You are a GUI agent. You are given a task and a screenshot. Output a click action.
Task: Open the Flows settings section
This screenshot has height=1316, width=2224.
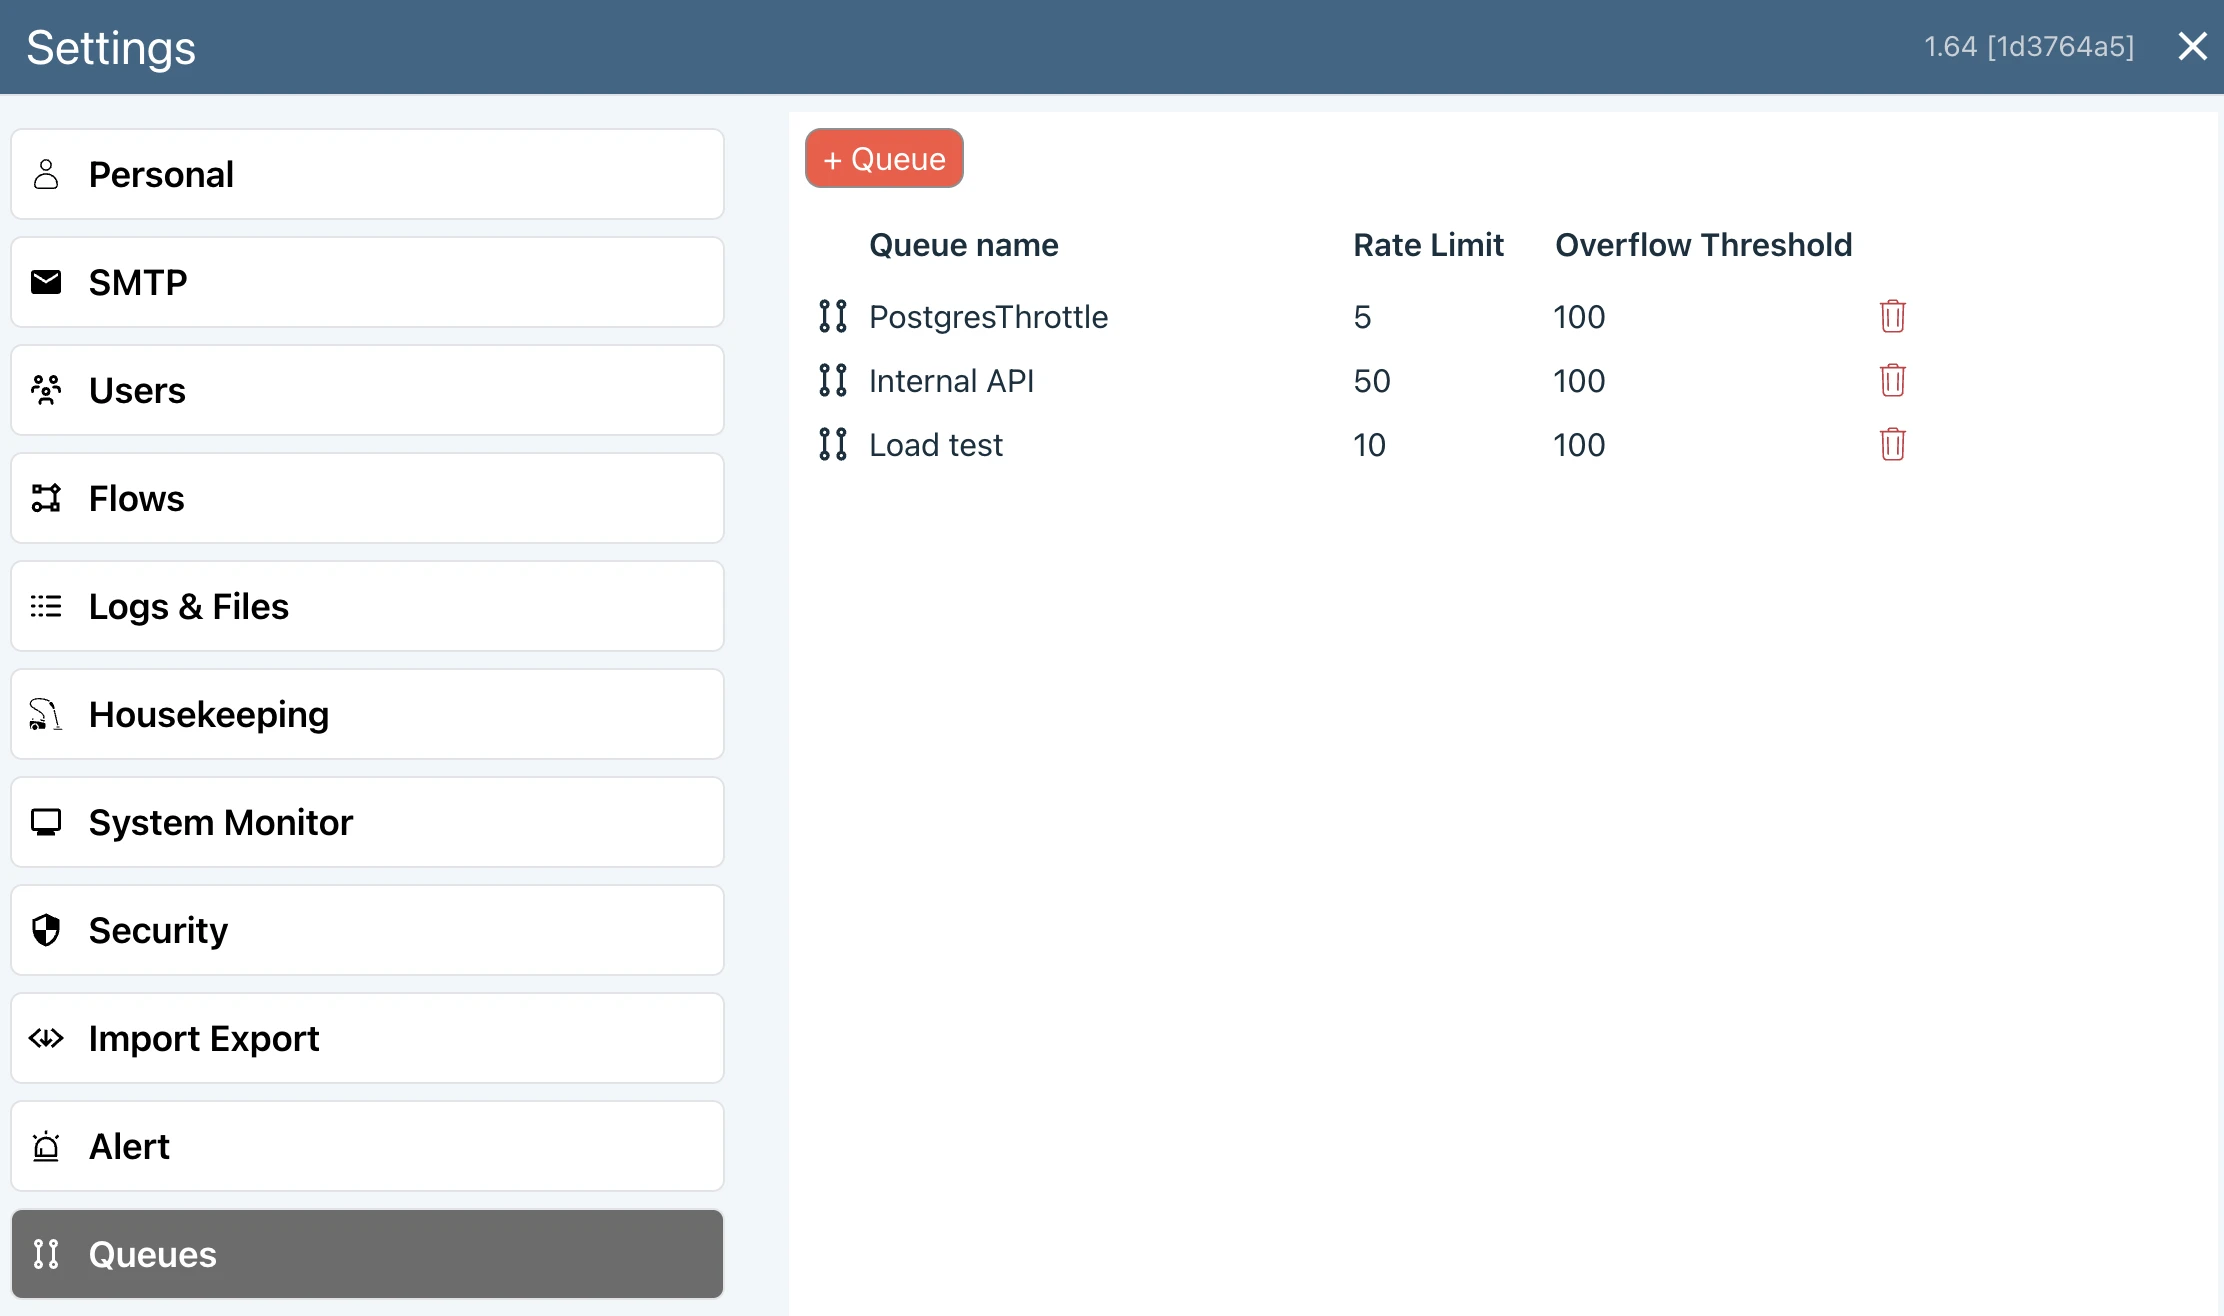pos(367,499)
